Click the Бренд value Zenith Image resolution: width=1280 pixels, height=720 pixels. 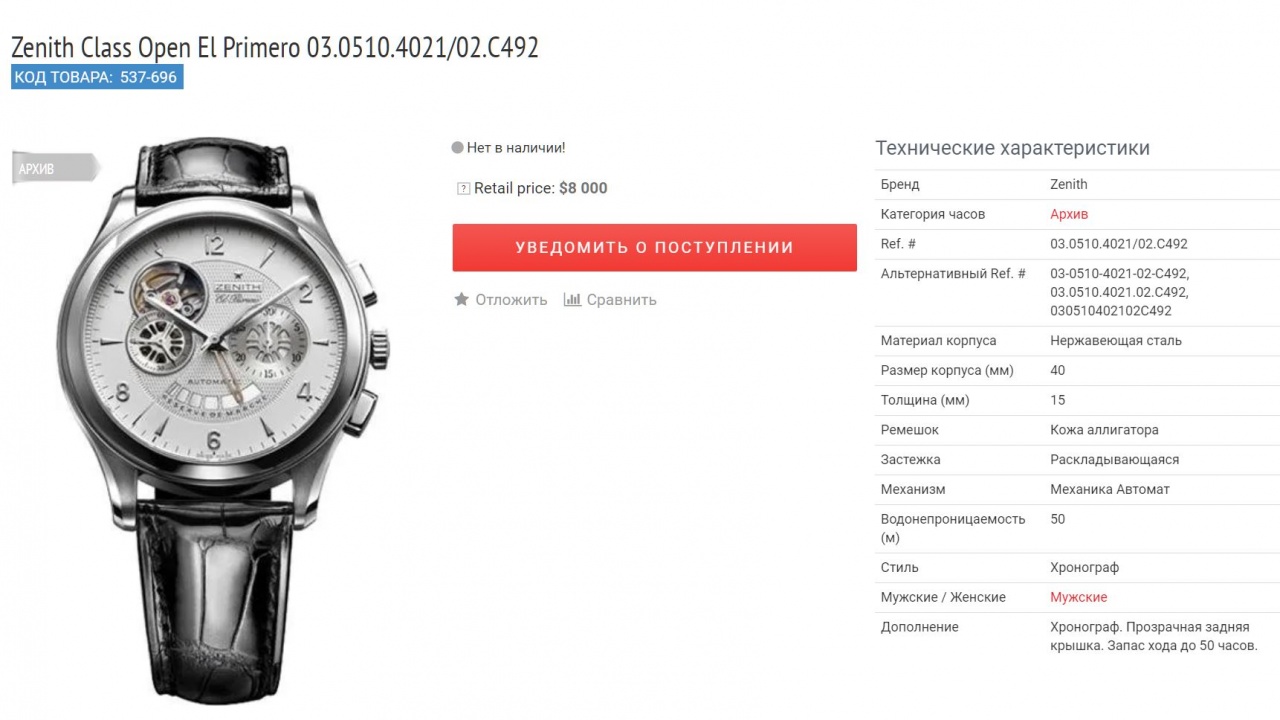coord(1068,184)
